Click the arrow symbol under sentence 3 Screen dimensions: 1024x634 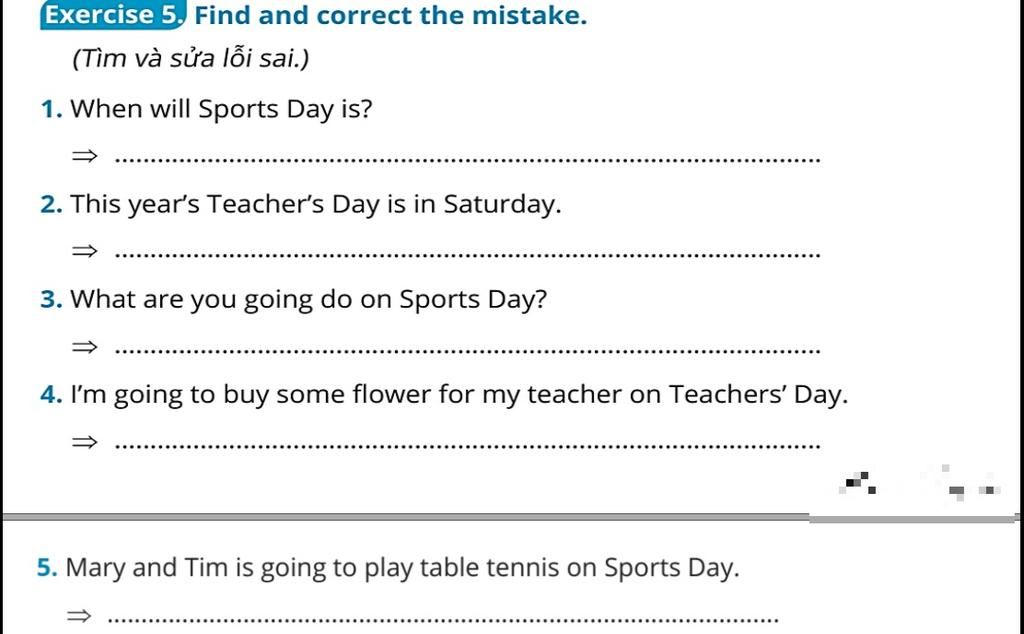pos(84,347)
